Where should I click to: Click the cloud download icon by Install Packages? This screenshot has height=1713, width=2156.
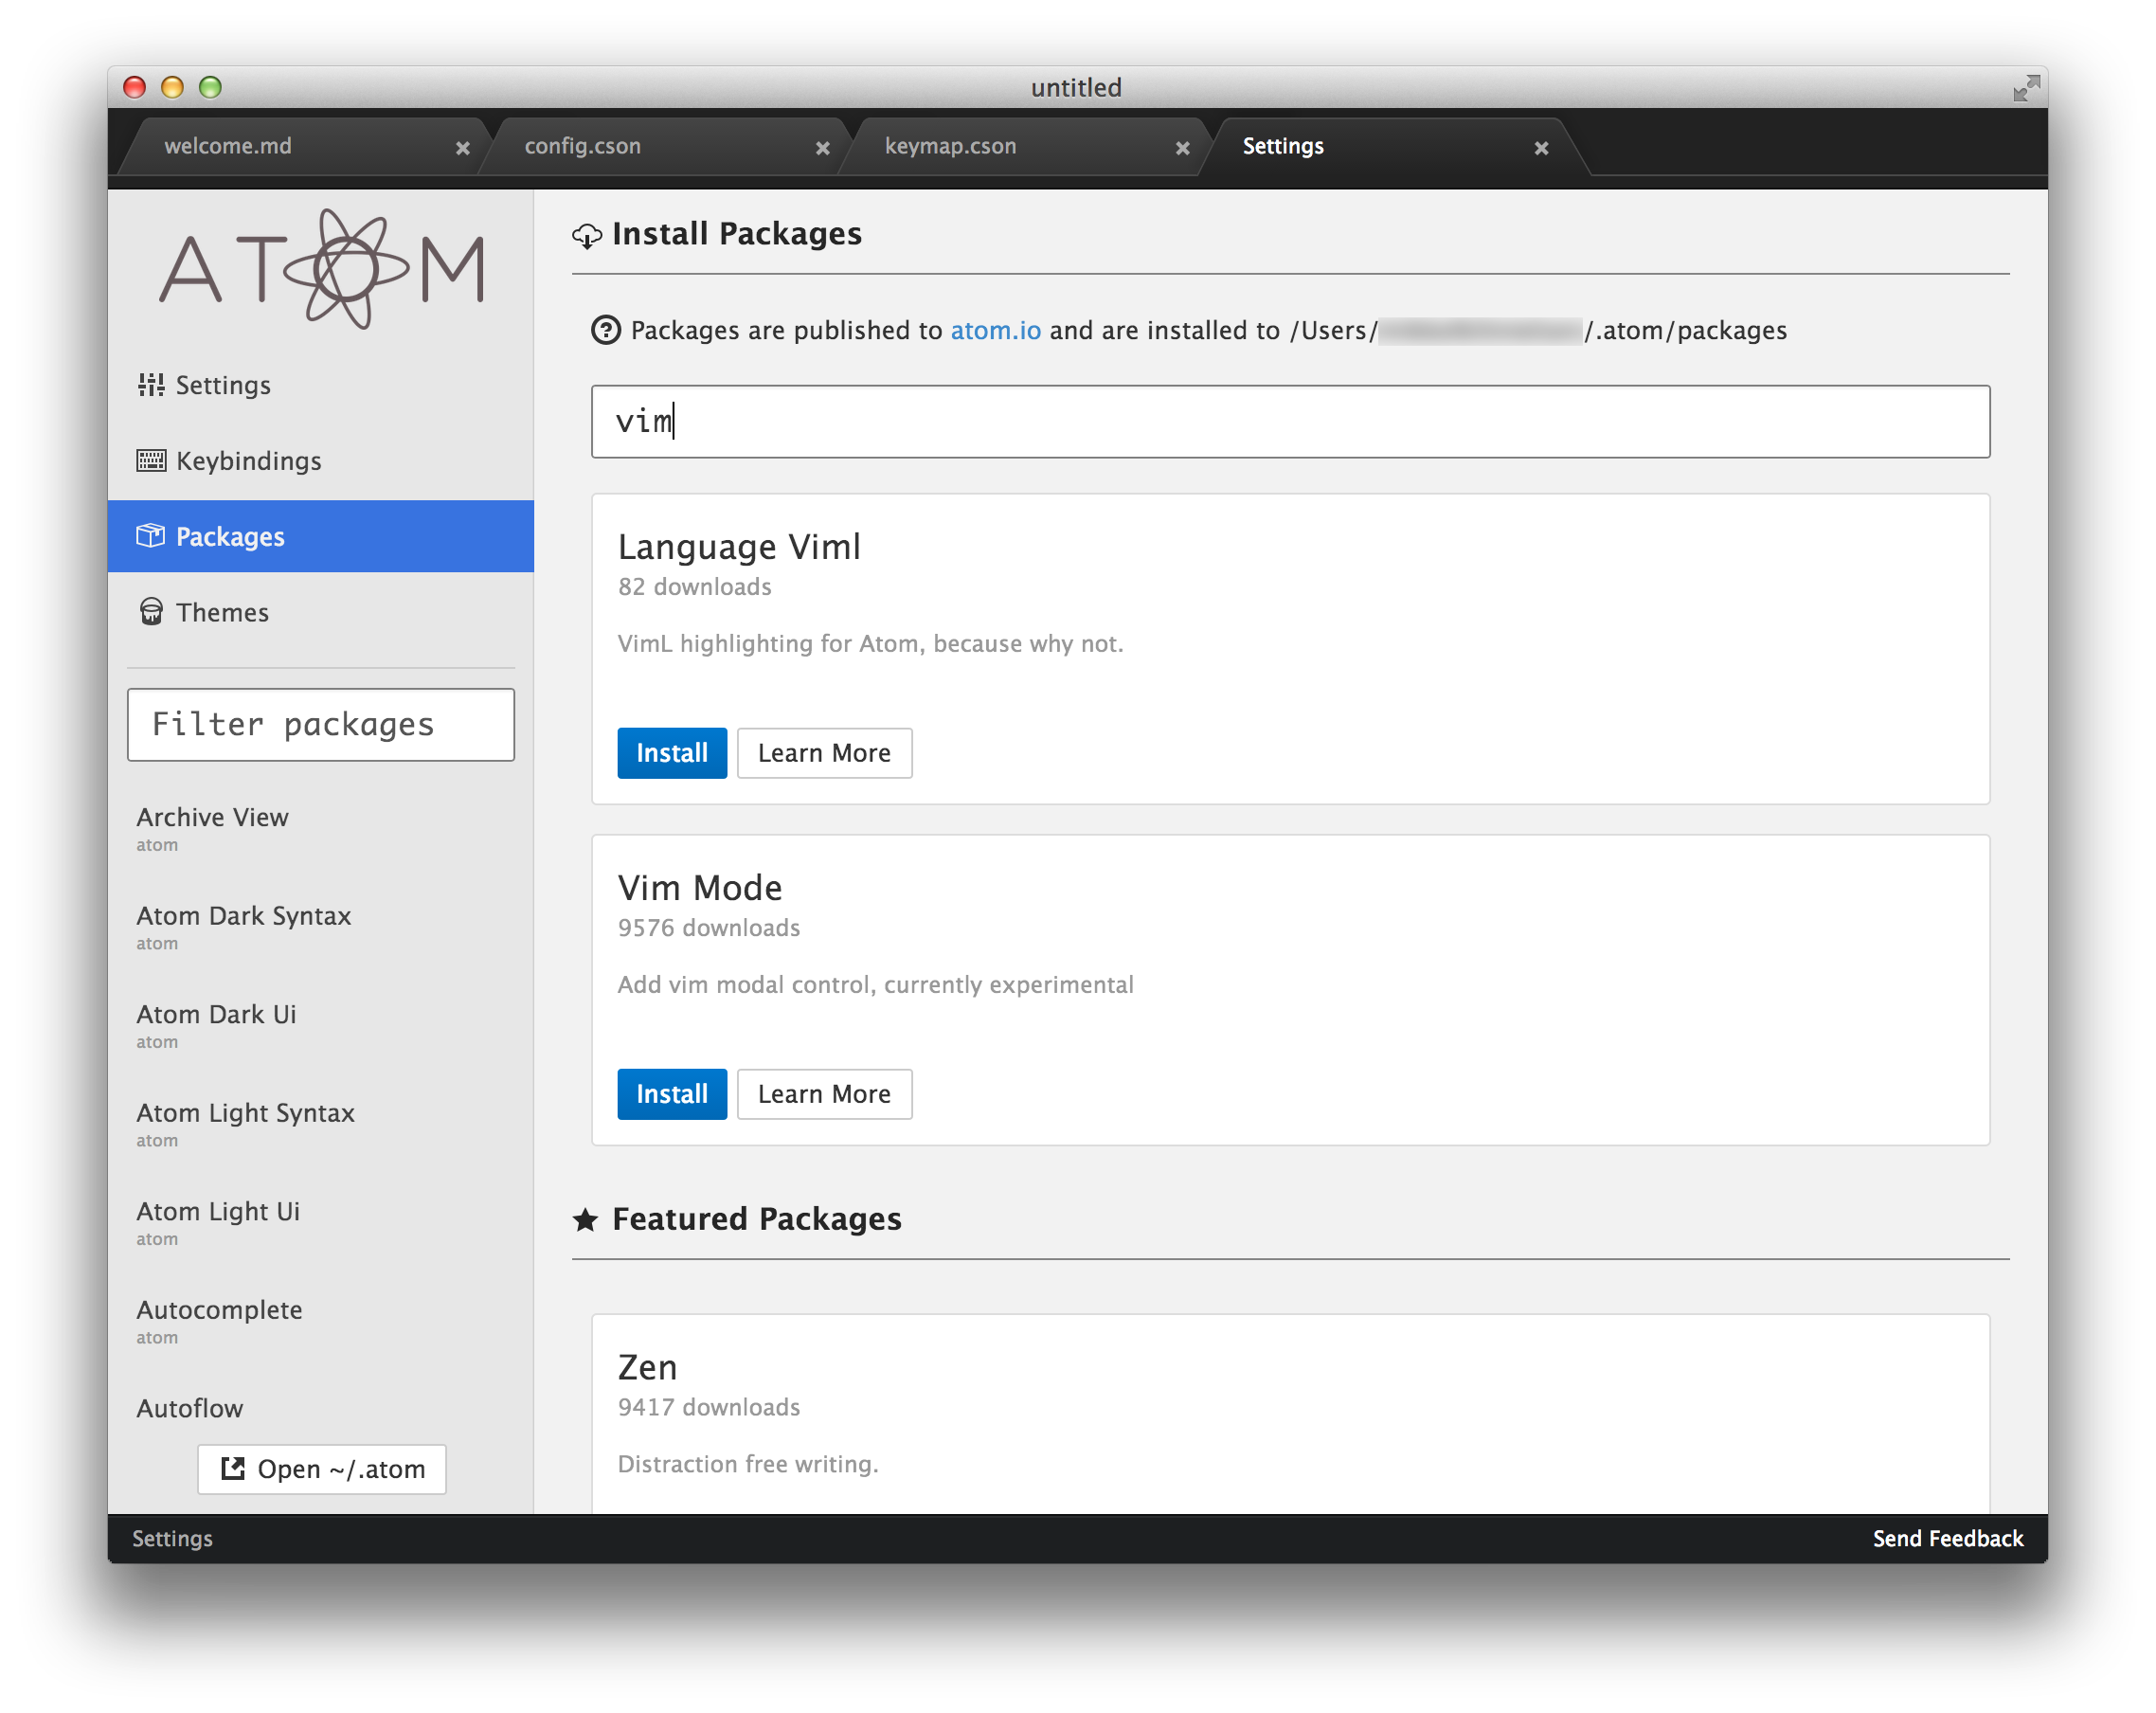tap(587, 236)
